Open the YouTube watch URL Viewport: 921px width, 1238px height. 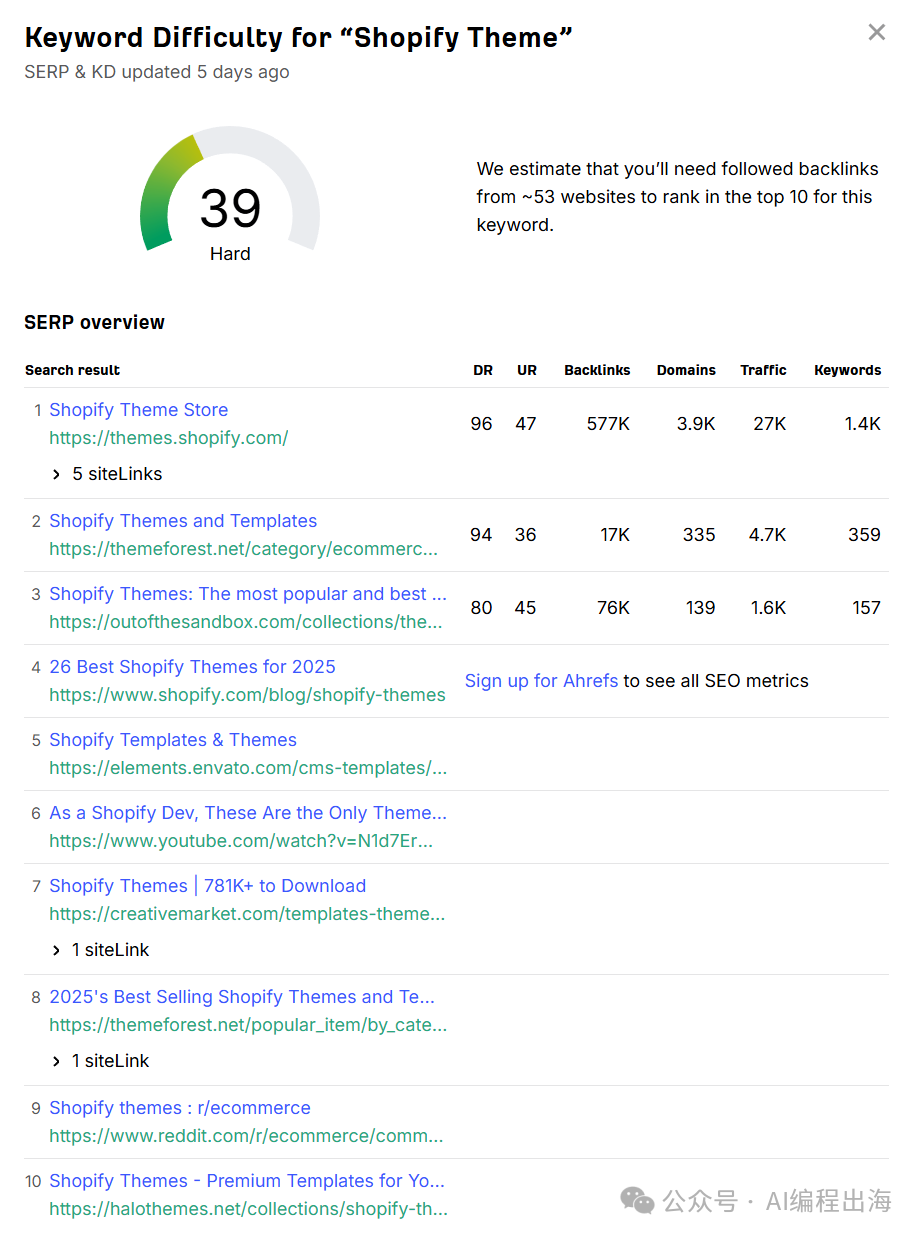(240, 841)
